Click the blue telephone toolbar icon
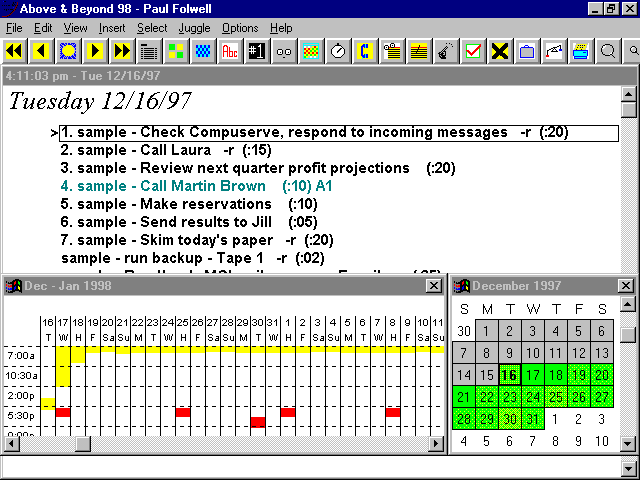The width and height of the screenshot is (640, 480). pos(365,50)
